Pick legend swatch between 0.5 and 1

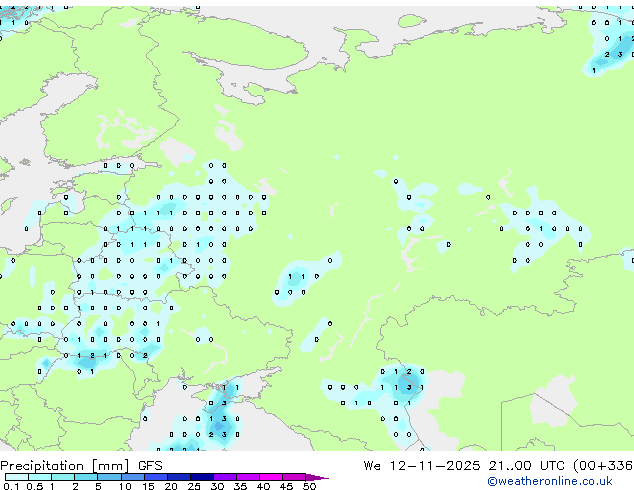(40, 477)
